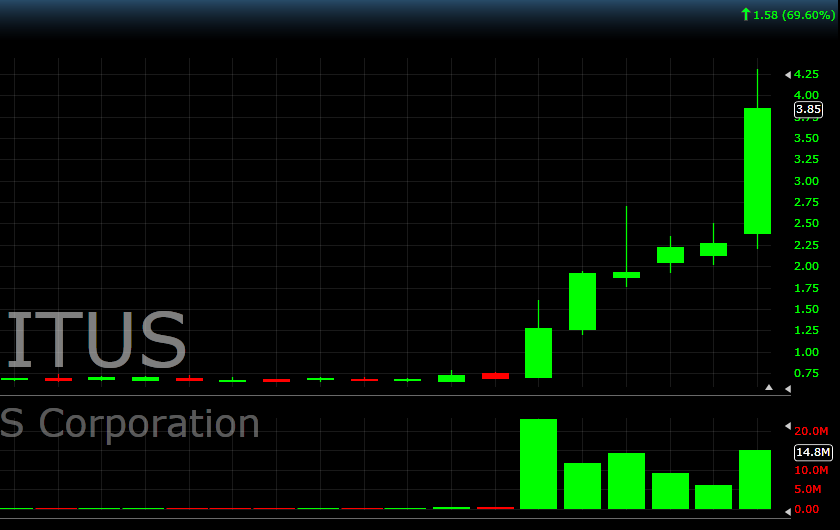
Task: Select the 1.58 (69.60%) change readout
Action: pyautogui.click(x=794, y=15)
